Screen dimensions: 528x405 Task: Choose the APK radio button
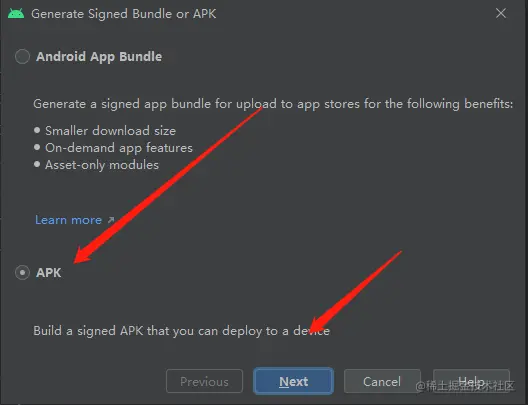(x=23, y=272)
